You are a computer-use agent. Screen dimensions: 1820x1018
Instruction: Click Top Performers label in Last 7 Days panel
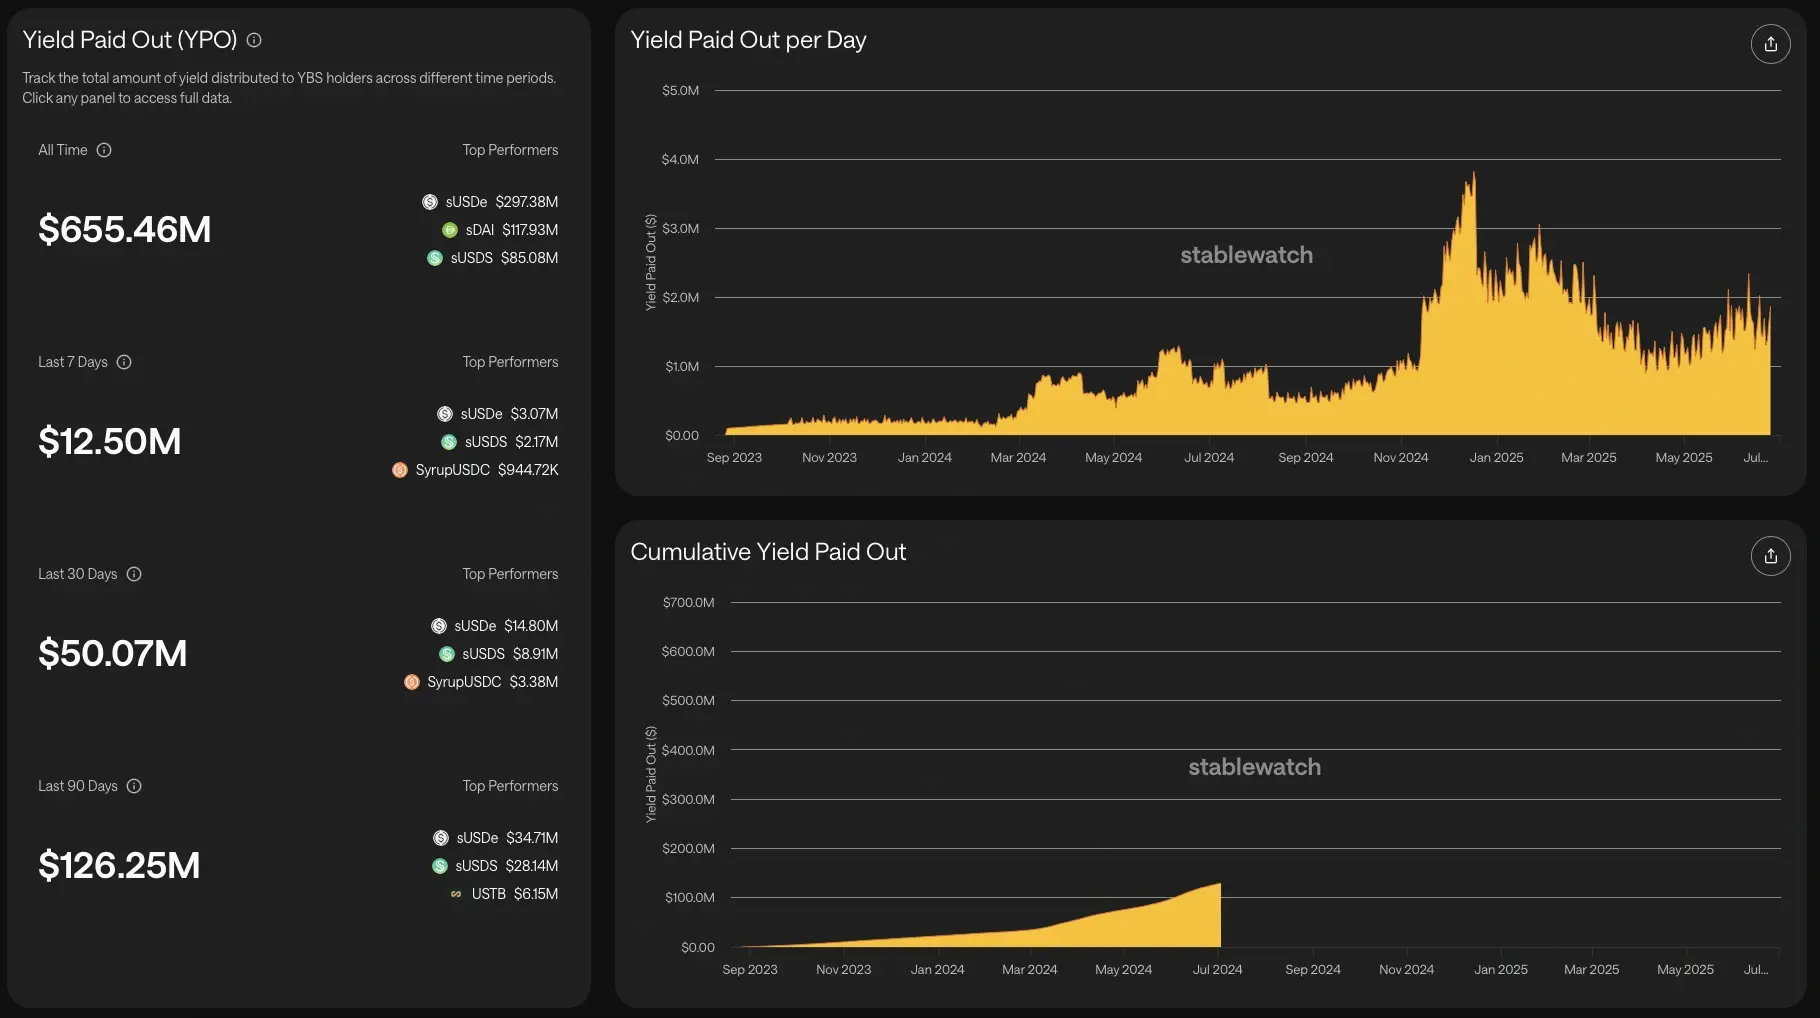[510, 362]
